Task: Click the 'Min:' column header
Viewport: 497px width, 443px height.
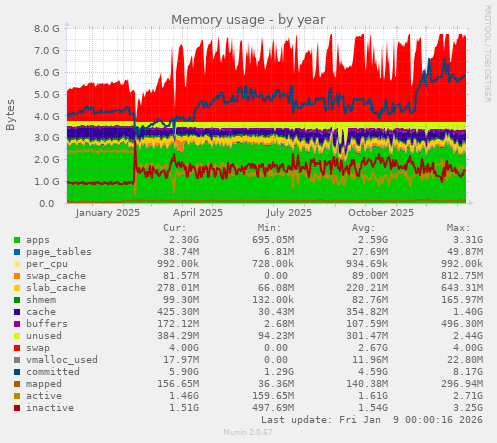Action: 269,228
